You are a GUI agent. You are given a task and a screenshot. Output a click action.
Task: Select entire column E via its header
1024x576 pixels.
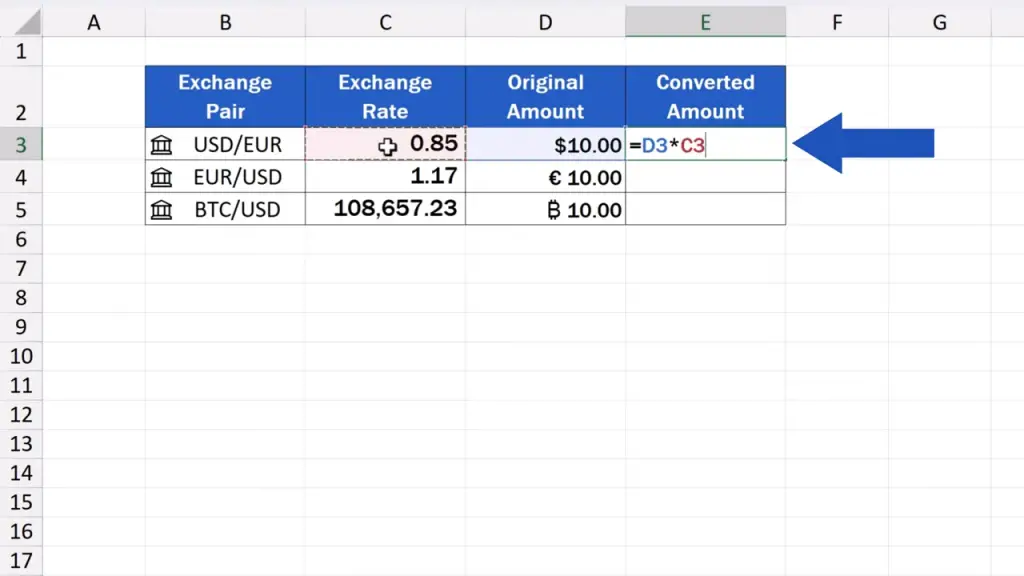tap(705, 22)
